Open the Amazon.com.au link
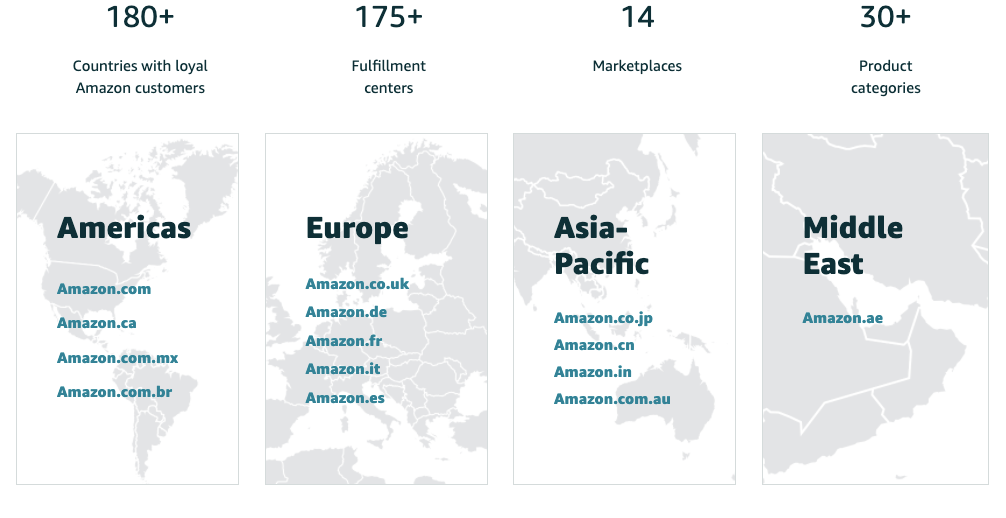1006x518 pixels. 612,399
